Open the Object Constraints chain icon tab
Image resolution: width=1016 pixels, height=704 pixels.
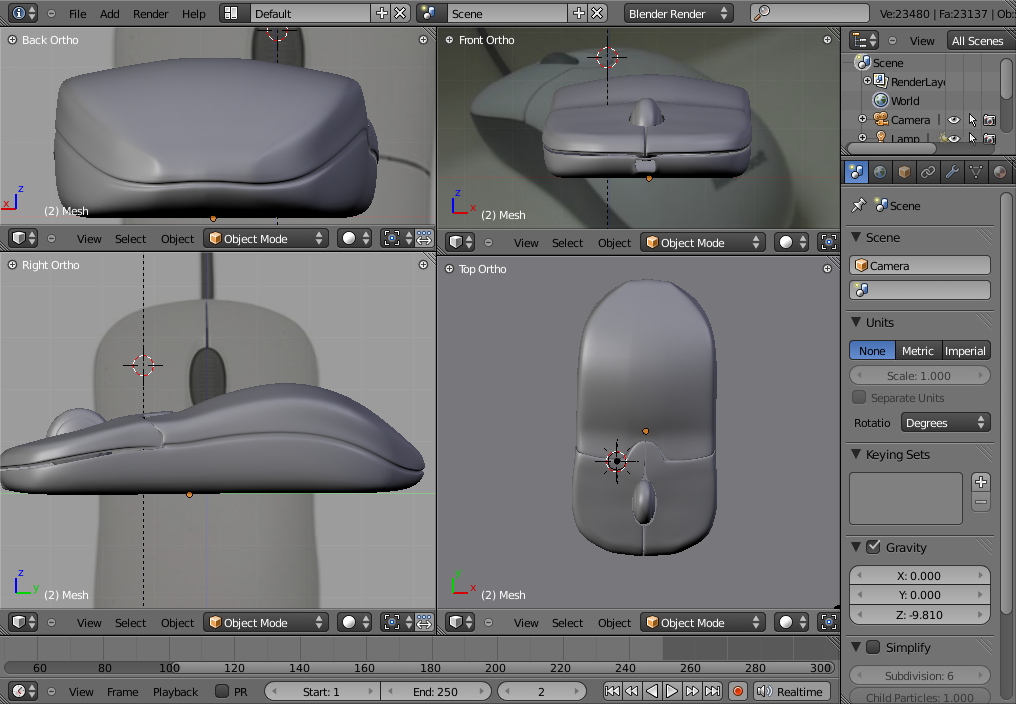(x=928, y=172)
